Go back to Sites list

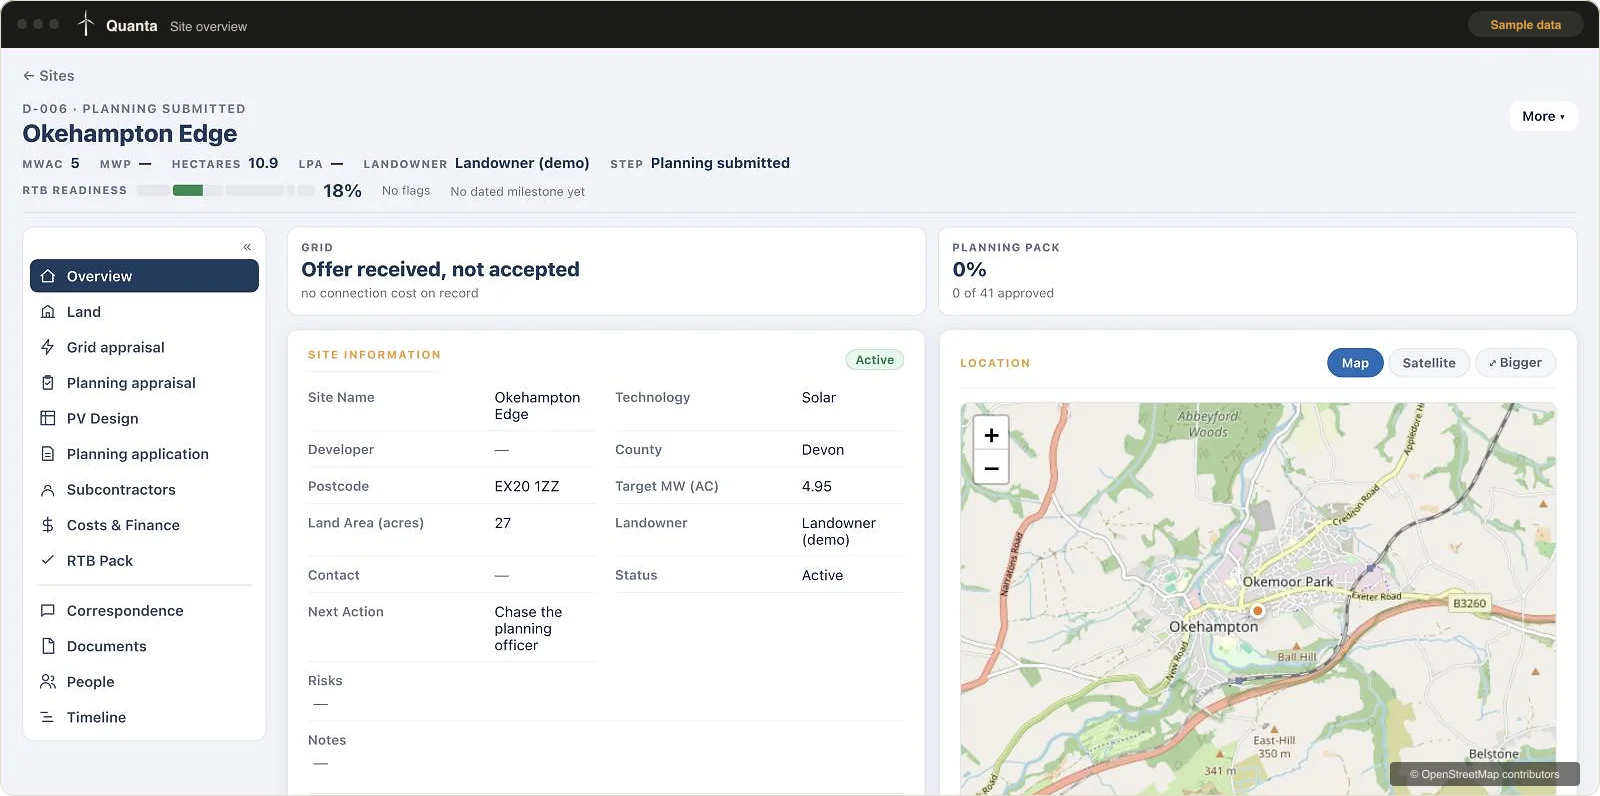[x=48, y=76]
